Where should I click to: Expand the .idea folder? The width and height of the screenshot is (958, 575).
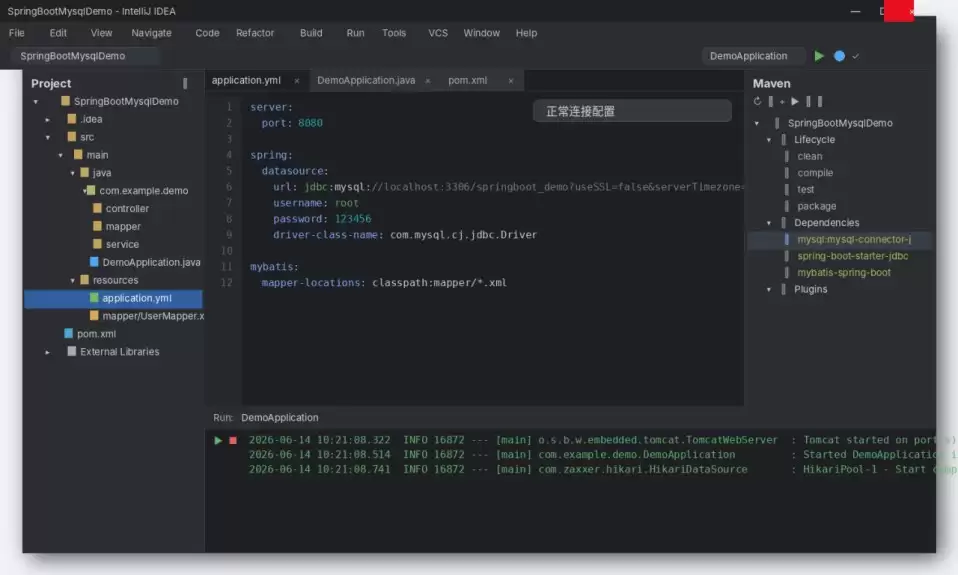coord(48,119)
